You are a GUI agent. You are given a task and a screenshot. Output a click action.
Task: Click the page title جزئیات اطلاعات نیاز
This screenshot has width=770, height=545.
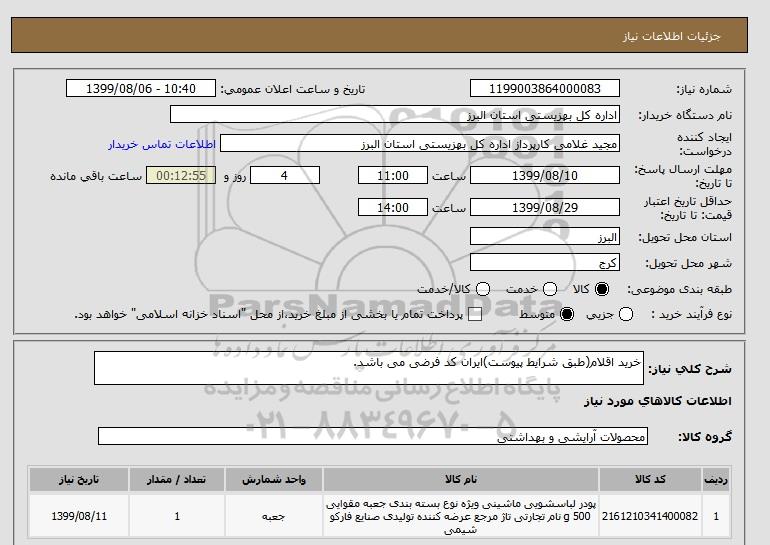point(671,36)
